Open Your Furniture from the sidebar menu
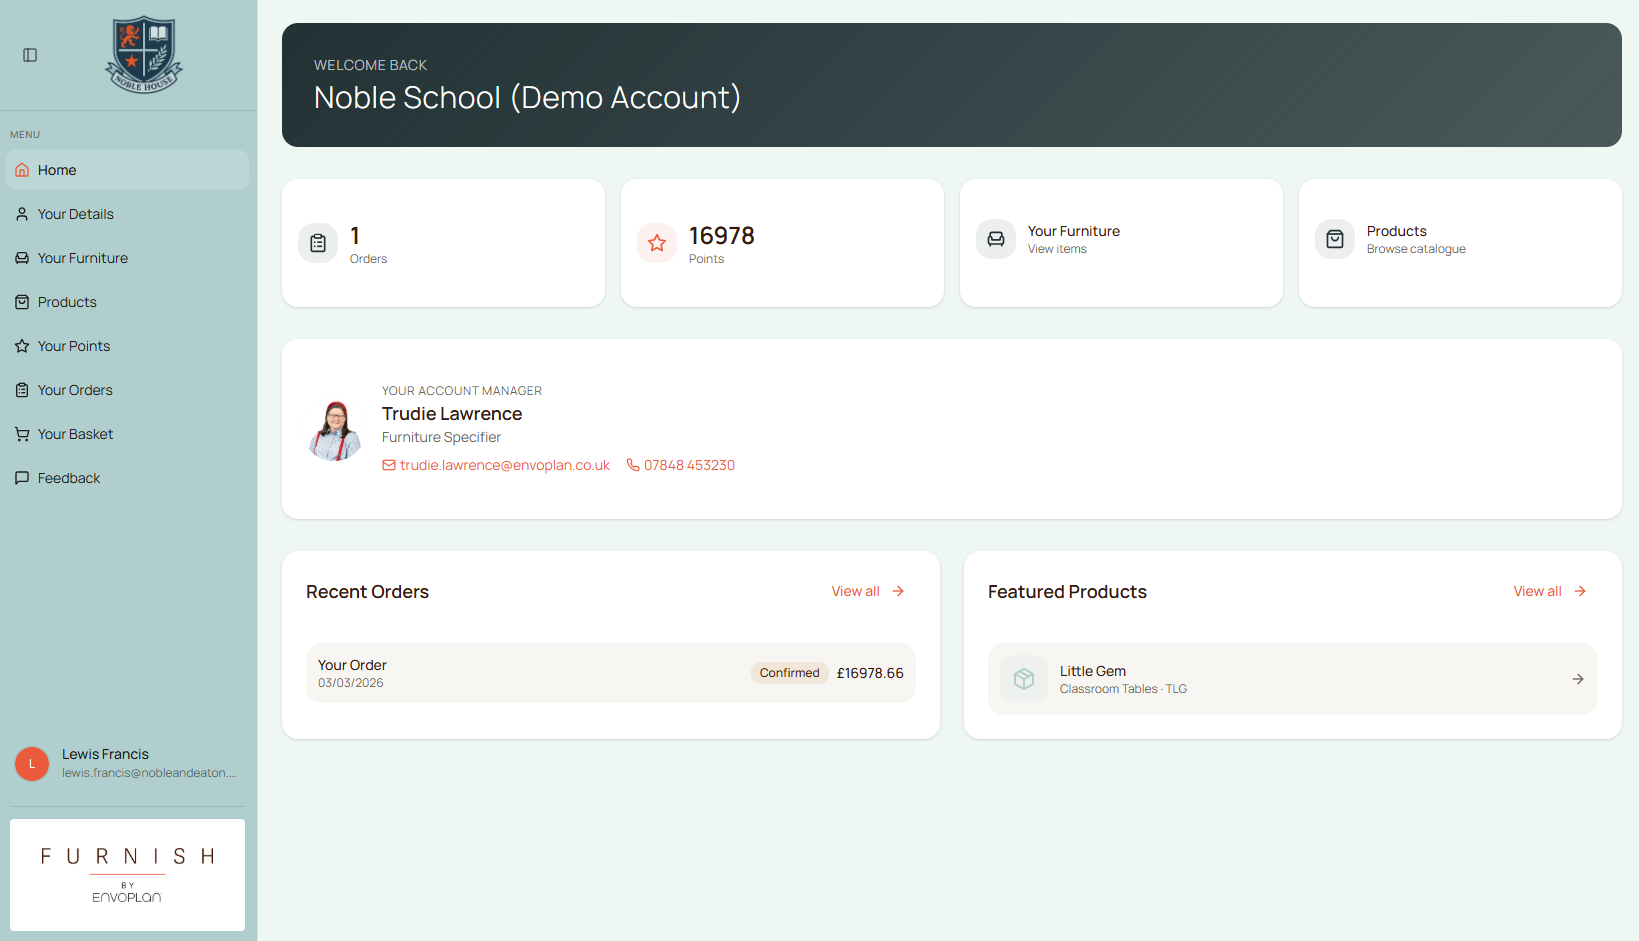The image size is (1639, 941). point(127,258)
